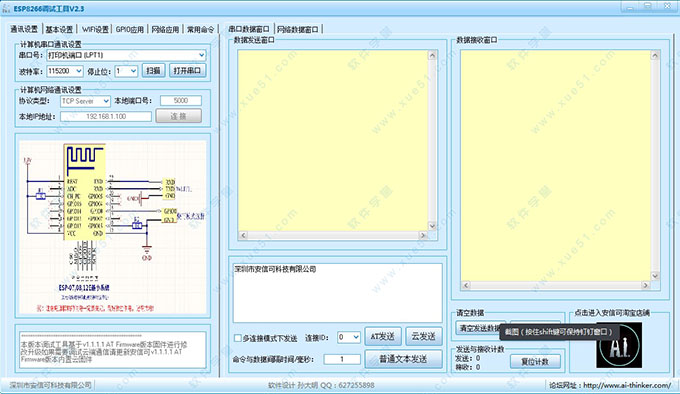Click the ESP-07/08/12E schematic image
The width and height of the screenshot is (680, 394).
(x=113, y=227)
